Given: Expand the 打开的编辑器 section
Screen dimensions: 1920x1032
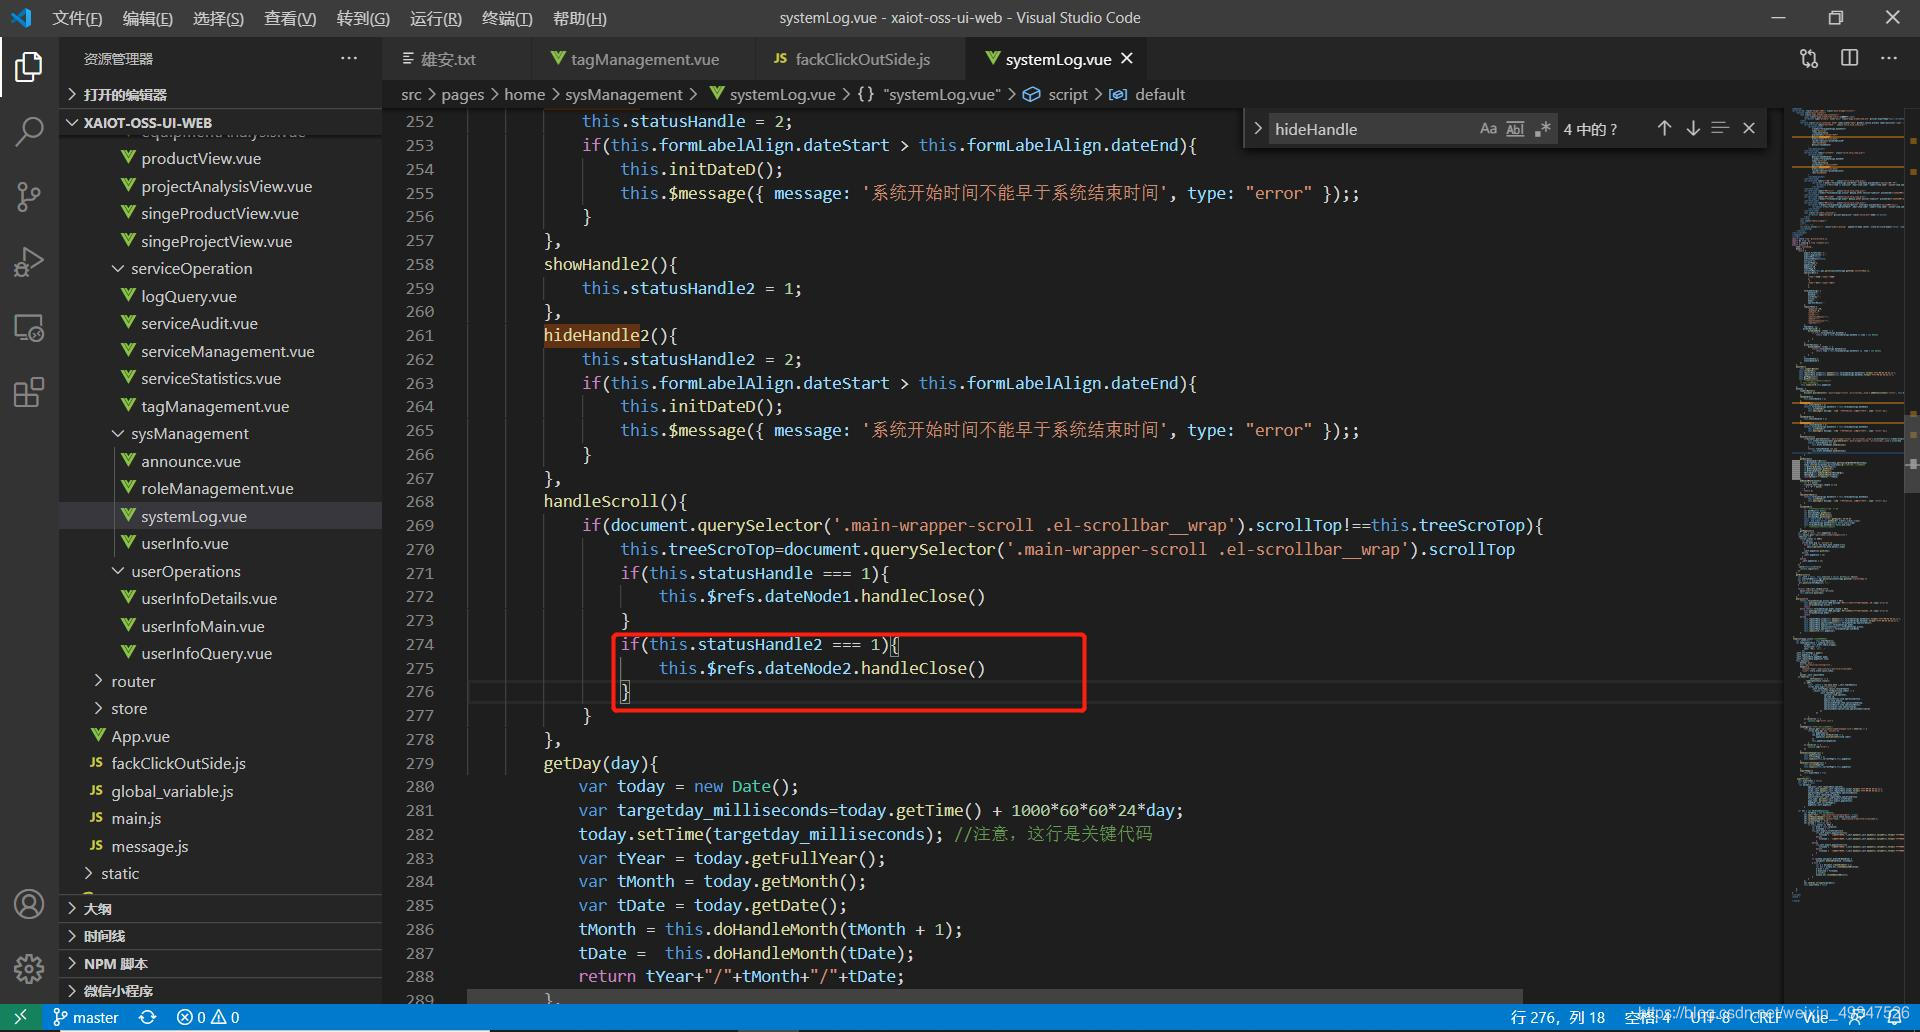Looking at the screenshot, I should point(220,94).
